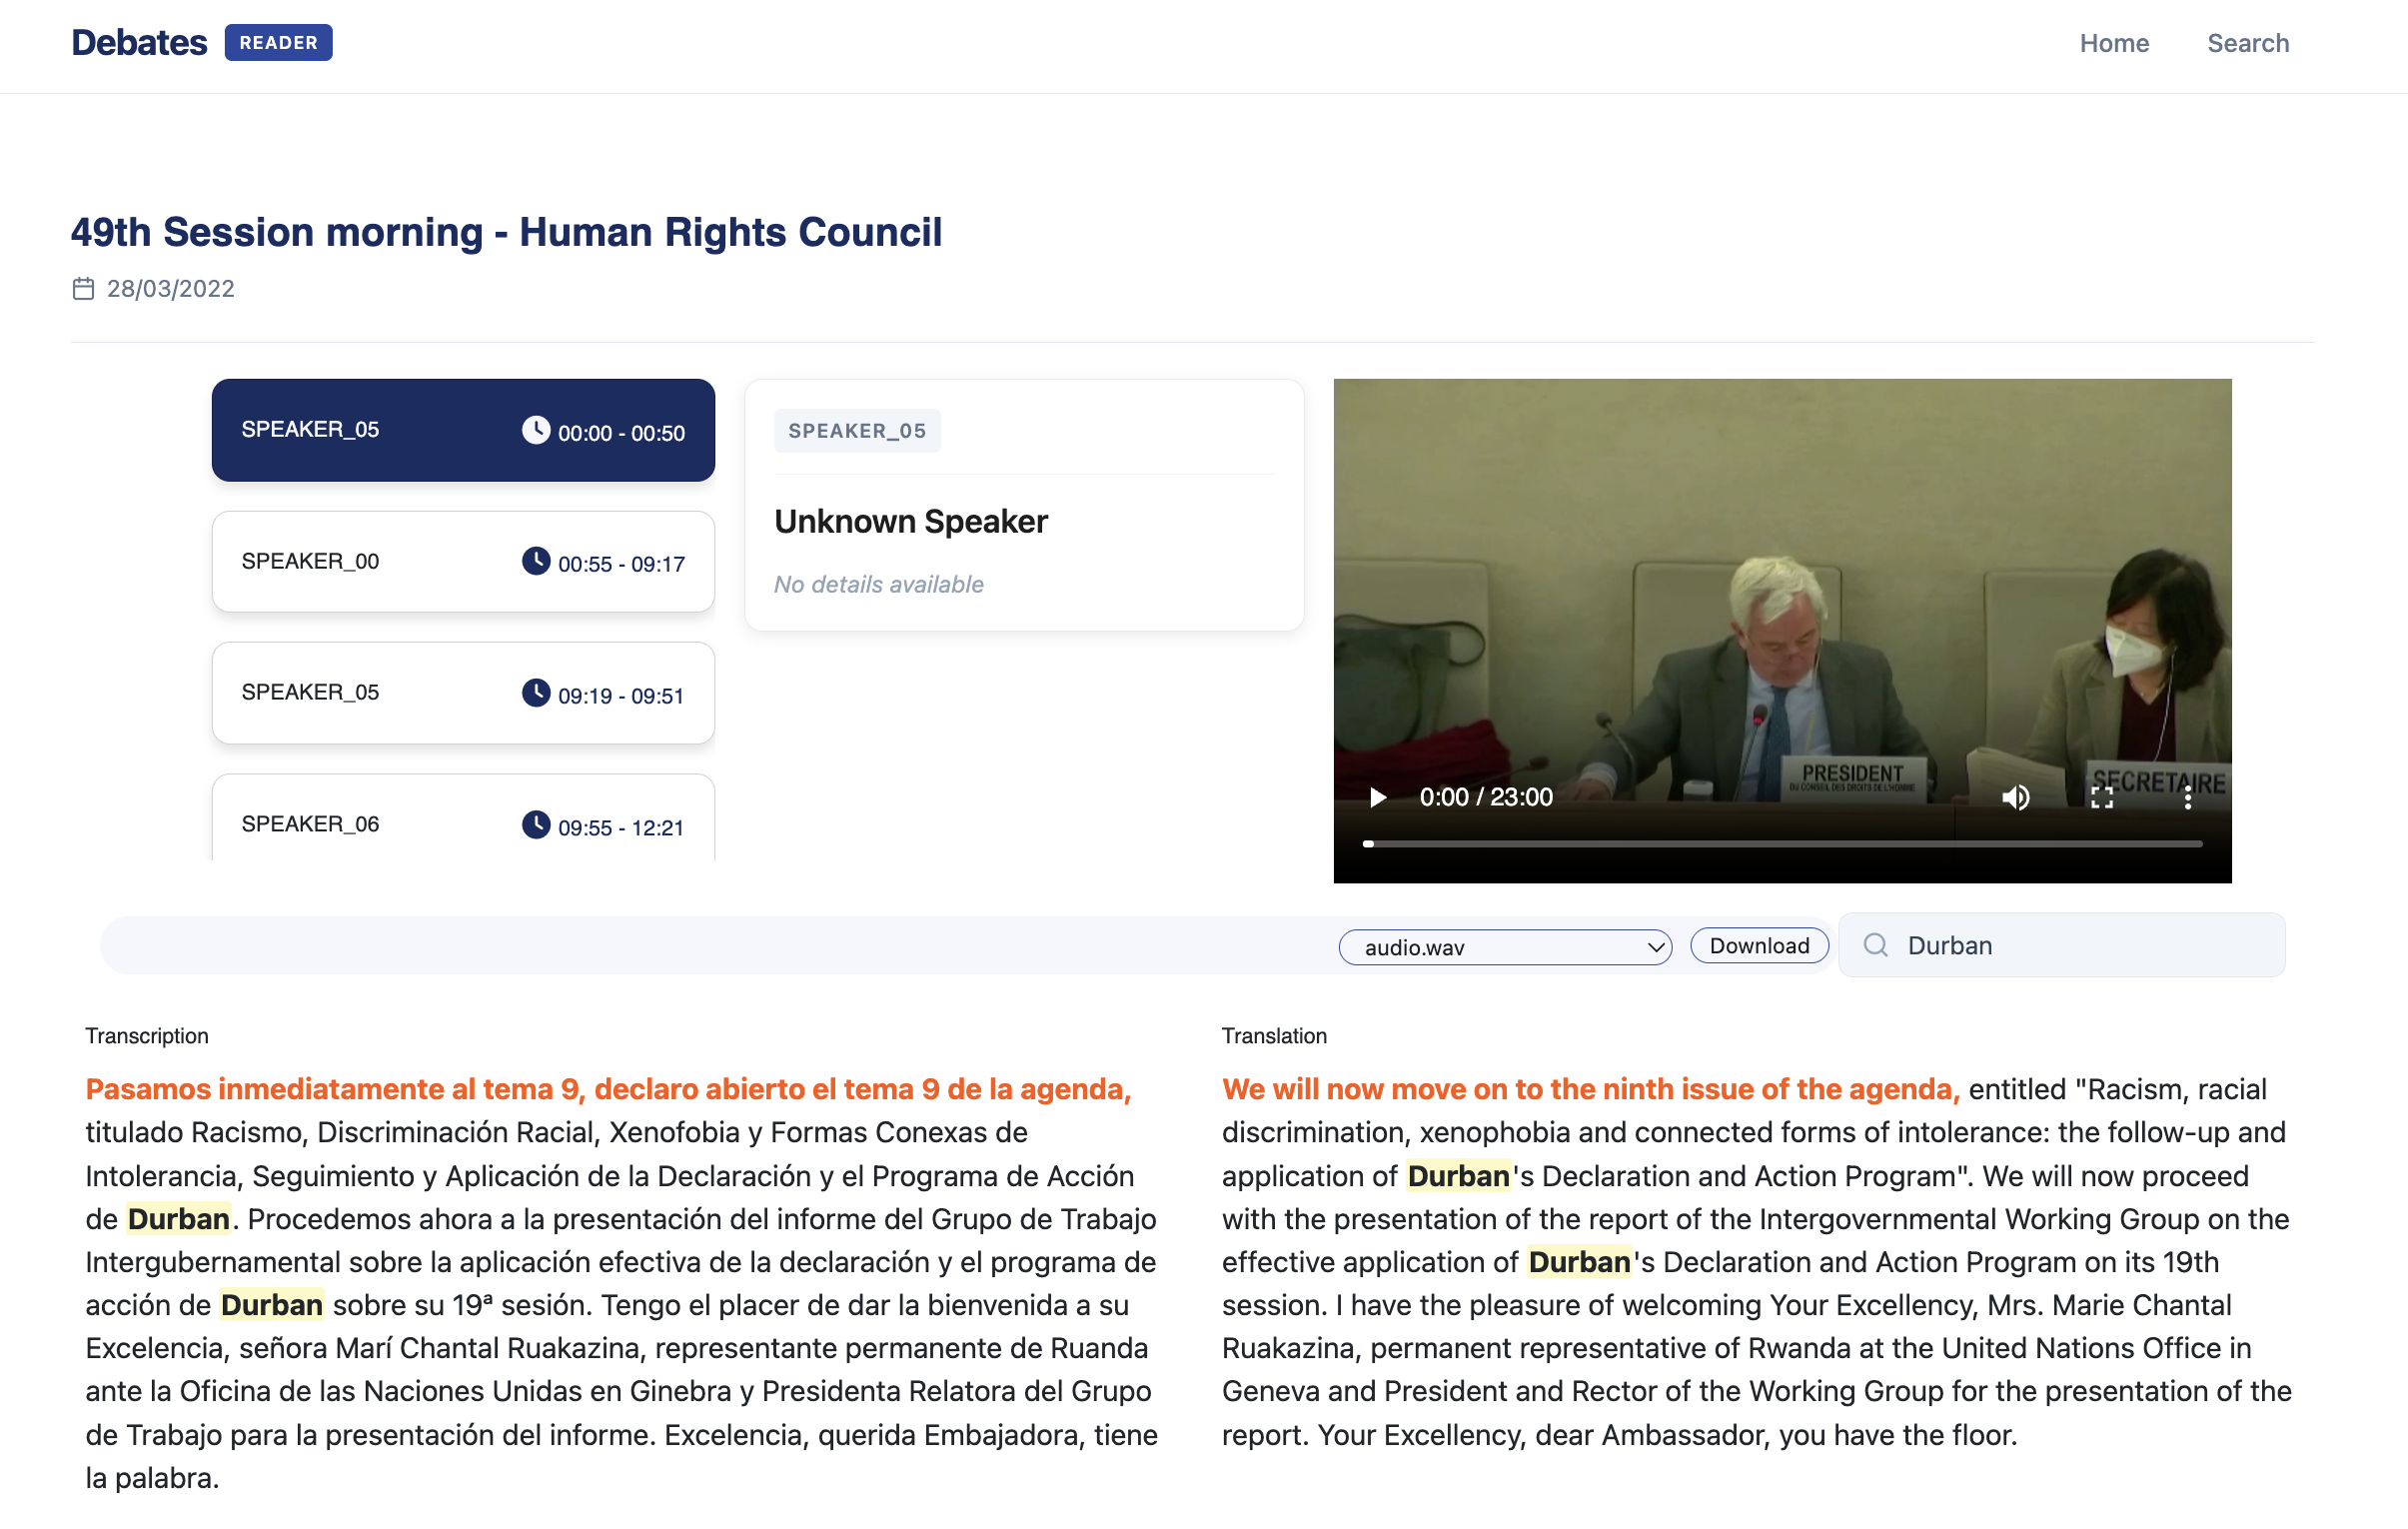Go to Home page
The width and height of the screenshot is (2408, 1529).
(2113, 43)
